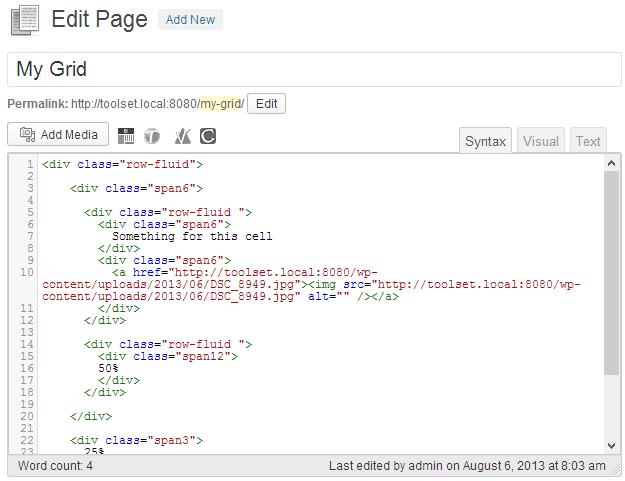The width and height of the screenshot is (625, 481).
Task: Click the Word count: 4 status text
Action: pos(55,465)
